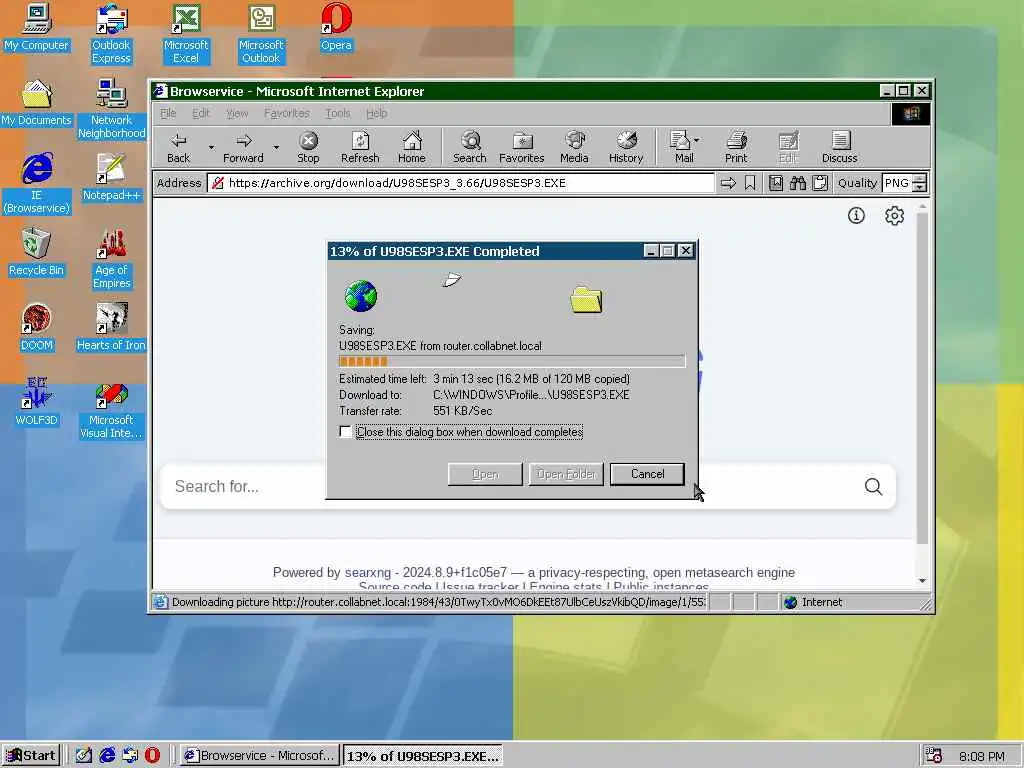Select the WOLF3D desktop shortcut
This screenshot has height=768, width=1024.
(37, 402)
